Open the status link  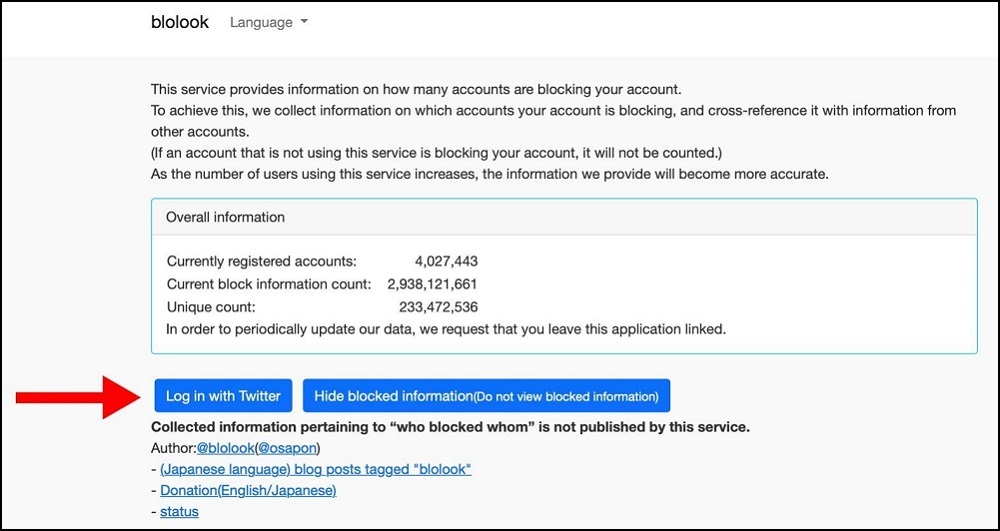pos(179,512)
